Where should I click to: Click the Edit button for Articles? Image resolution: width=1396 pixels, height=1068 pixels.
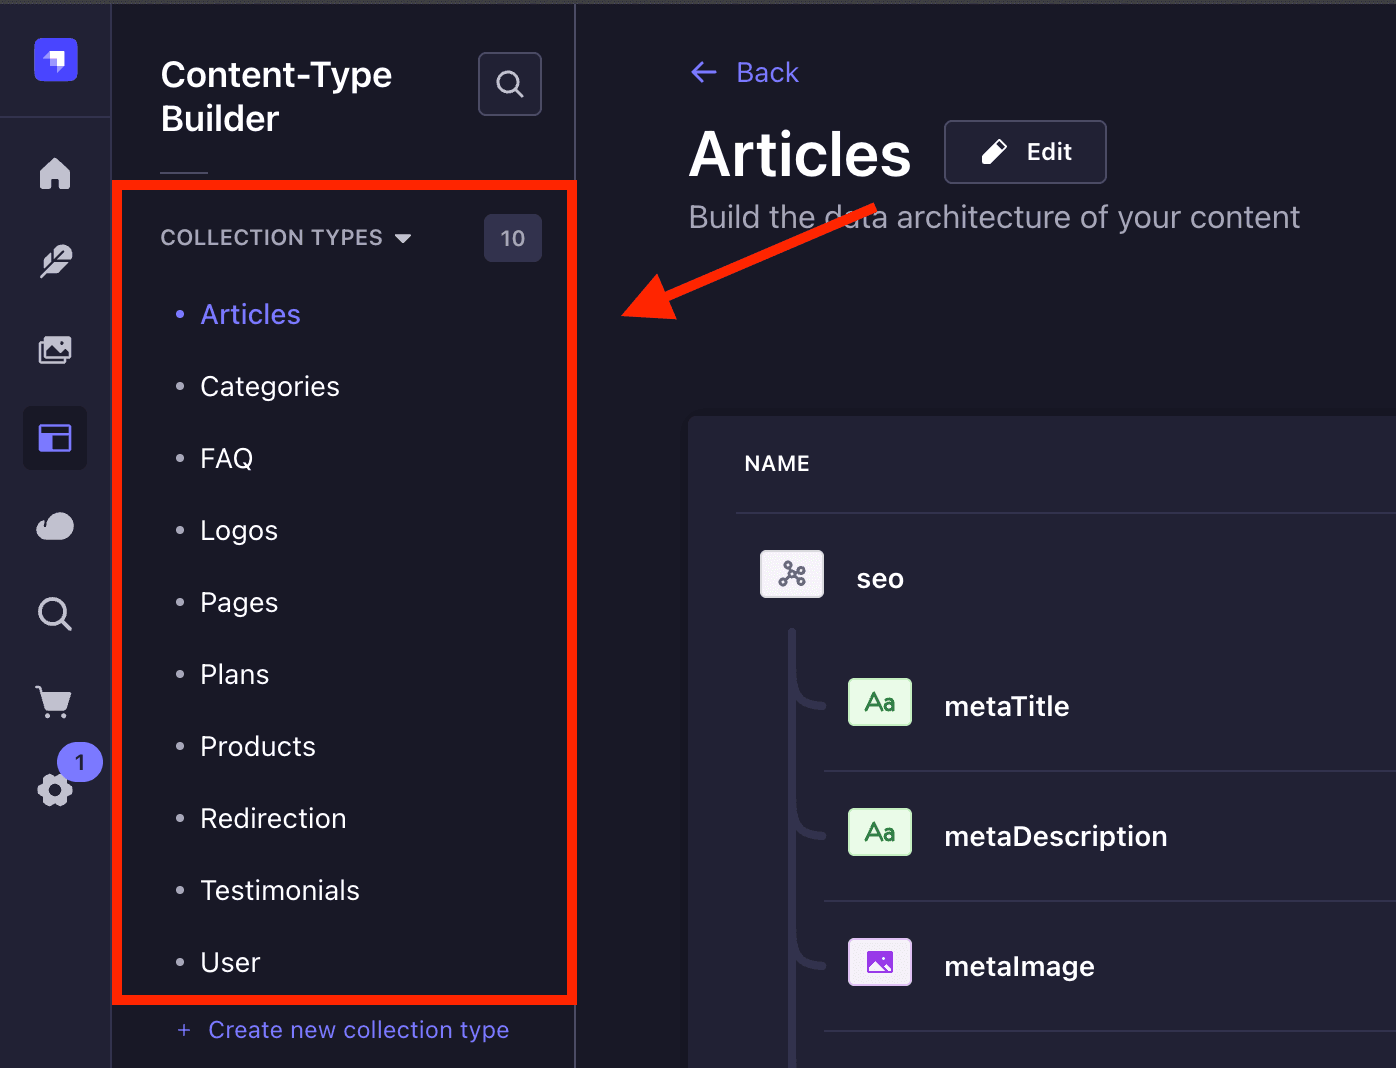coord(1025,152)
